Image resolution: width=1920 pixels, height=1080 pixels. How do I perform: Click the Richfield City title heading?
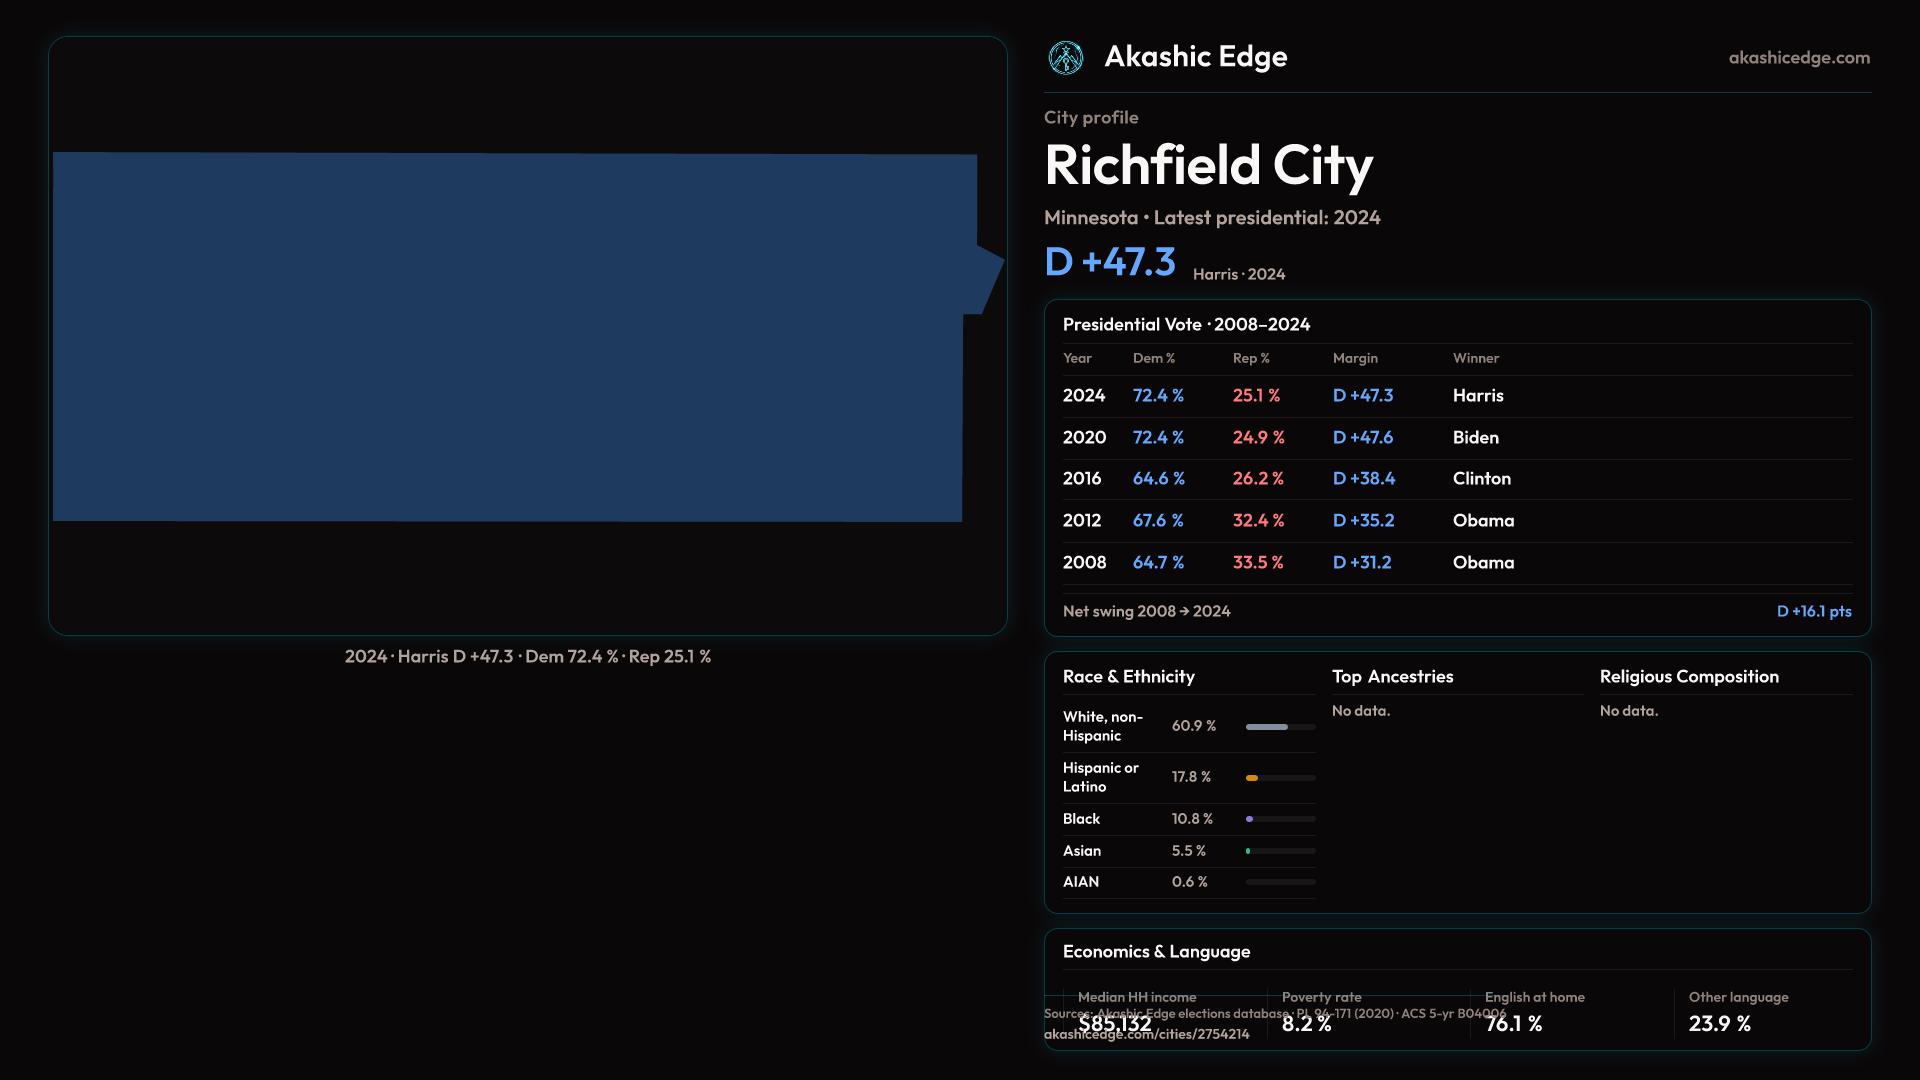(1208, 165)
